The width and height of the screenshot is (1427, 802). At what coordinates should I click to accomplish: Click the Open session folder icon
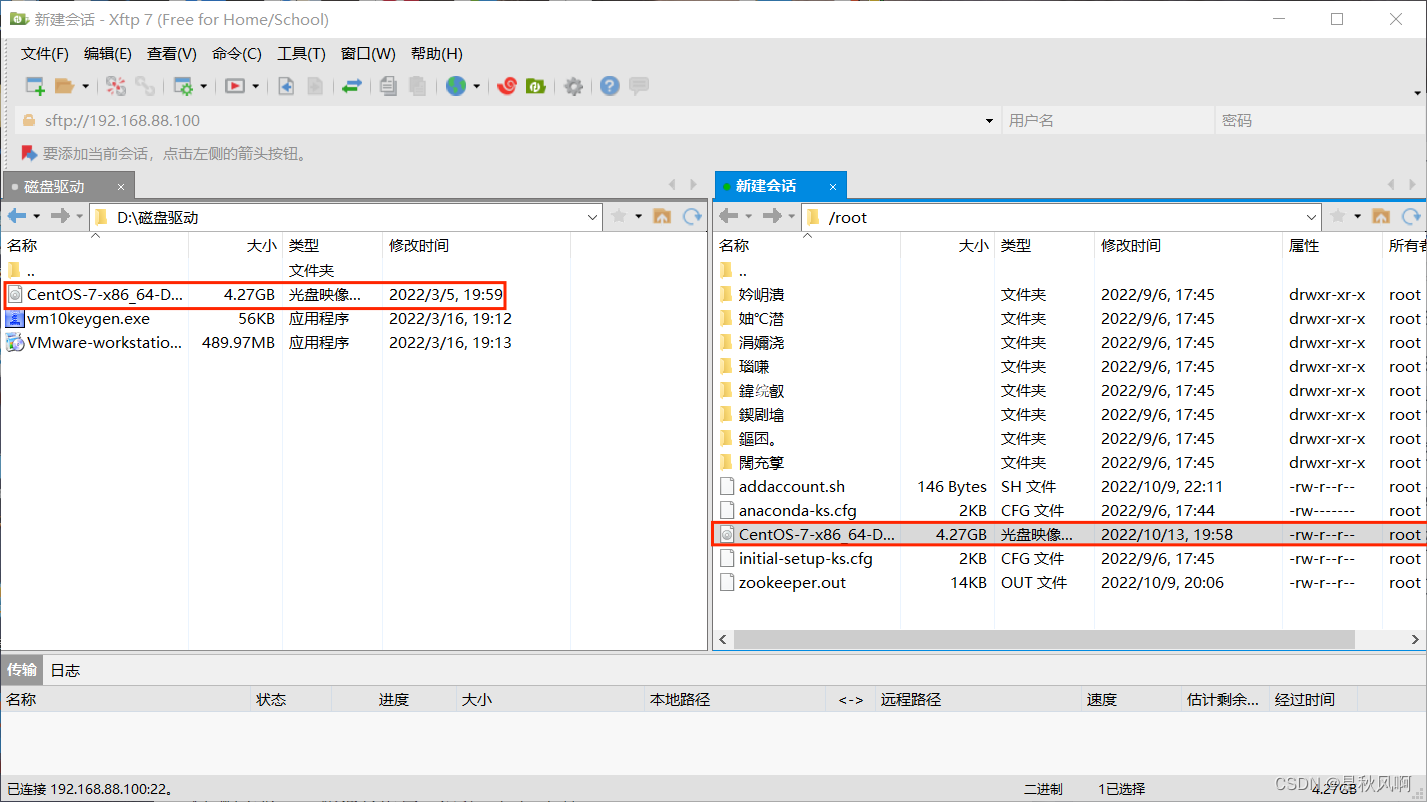(65, 86)
